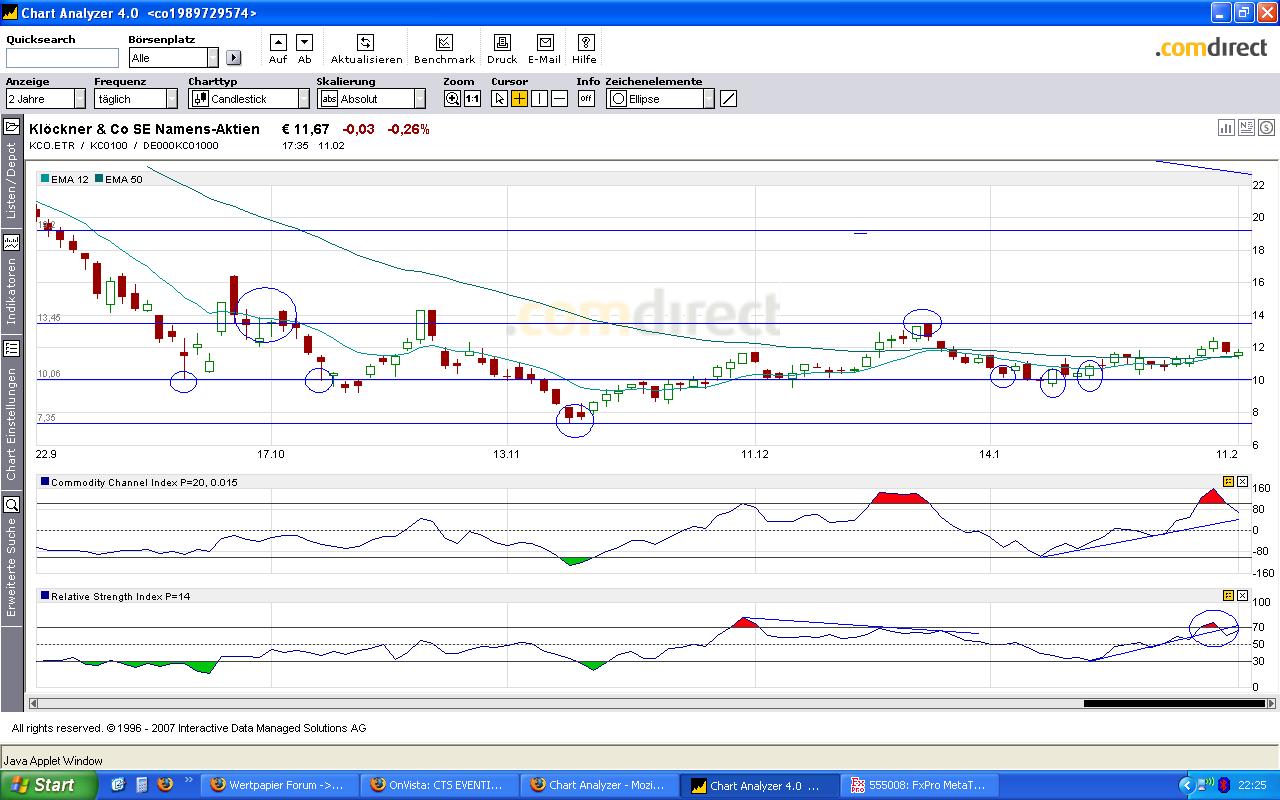Click the go arrow beside Börsenplatz

tap(234, 58)
